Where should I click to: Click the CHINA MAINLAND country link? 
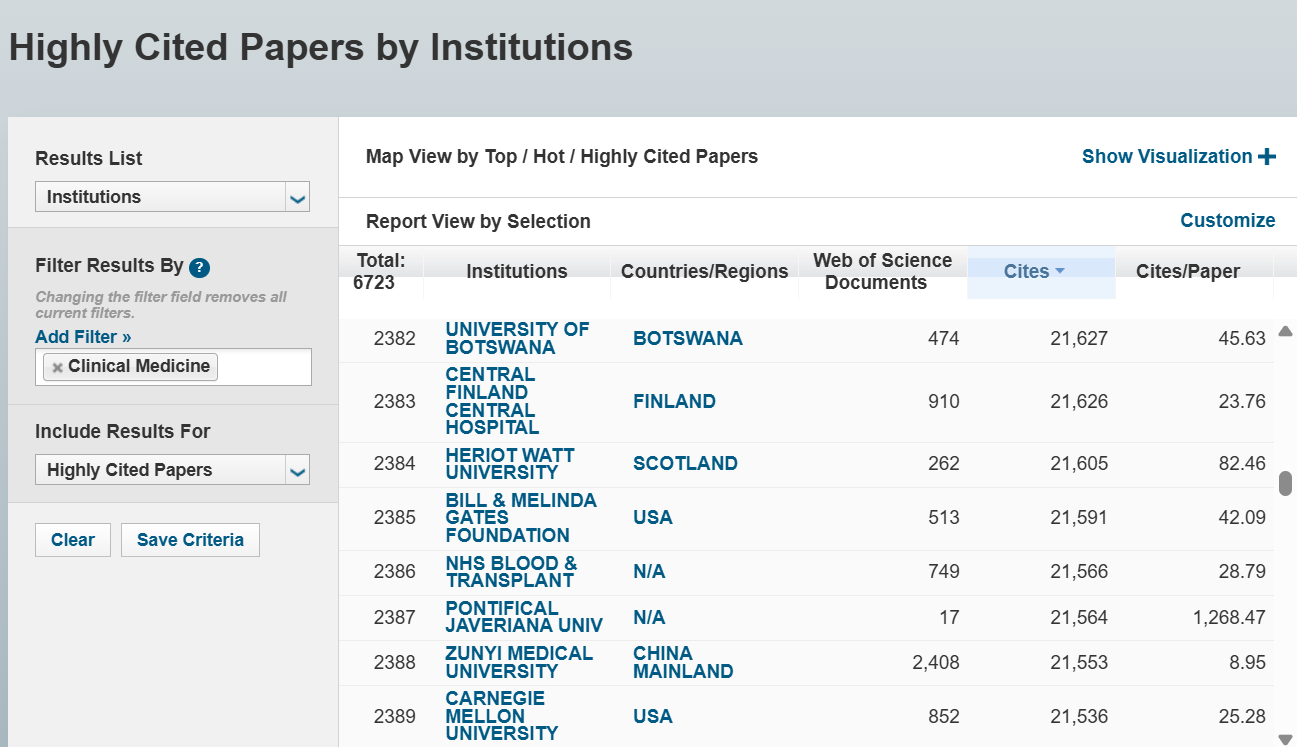(x=683, y=662)
